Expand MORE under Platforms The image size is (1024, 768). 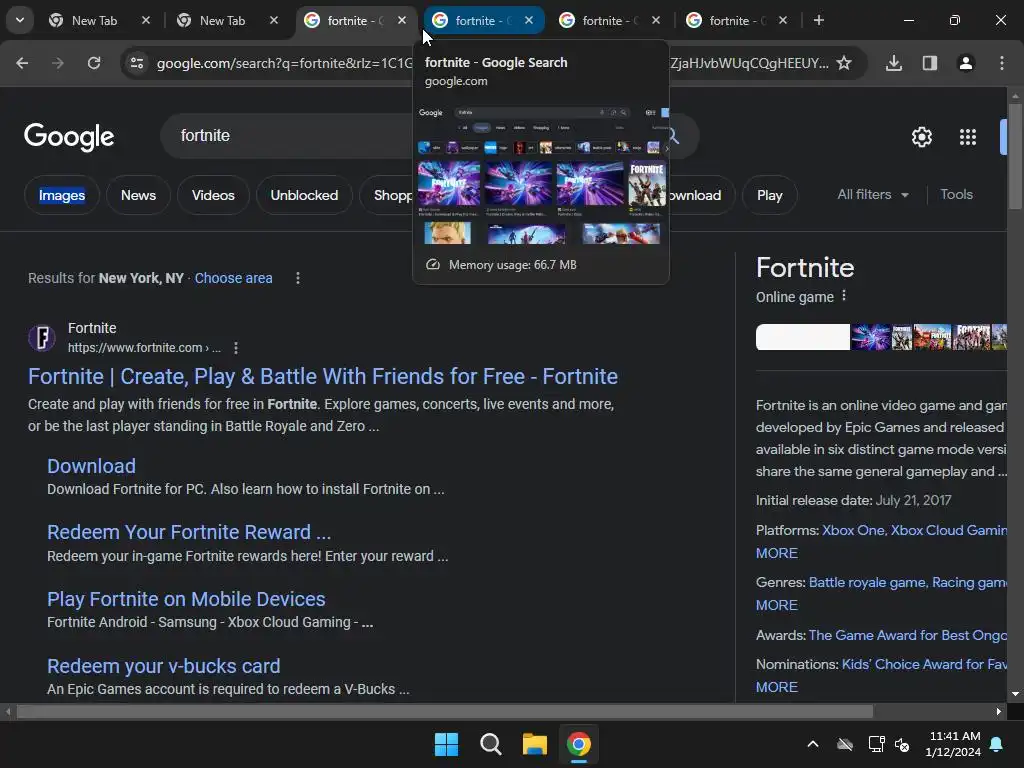pyautogui.click(x=776, y=553)
